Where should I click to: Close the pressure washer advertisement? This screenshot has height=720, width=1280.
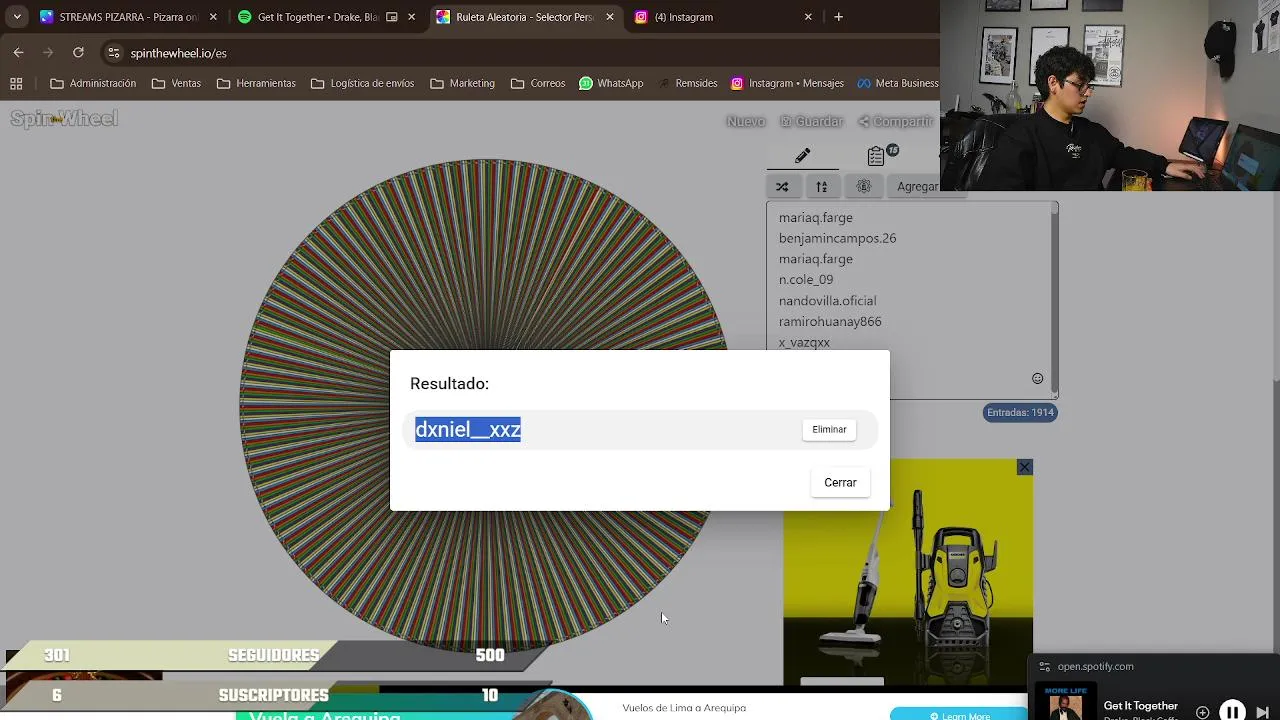coord(1024,467)
